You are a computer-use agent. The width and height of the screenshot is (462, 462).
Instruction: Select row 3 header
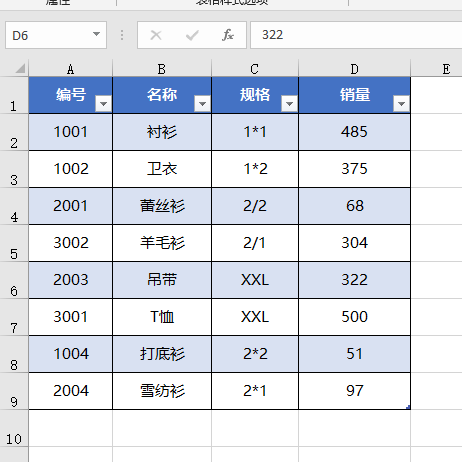[14, 169]
